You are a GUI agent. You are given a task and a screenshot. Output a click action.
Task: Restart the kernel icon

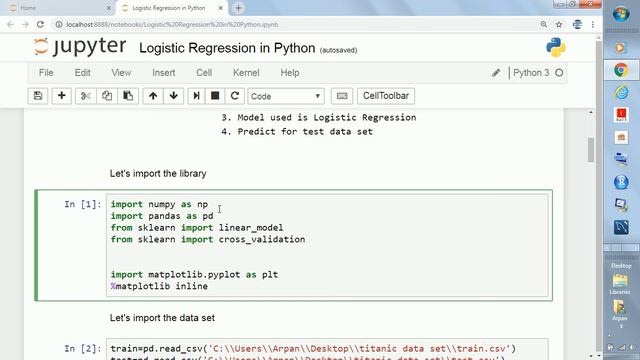pyautogui.click(x=235, y=96)
